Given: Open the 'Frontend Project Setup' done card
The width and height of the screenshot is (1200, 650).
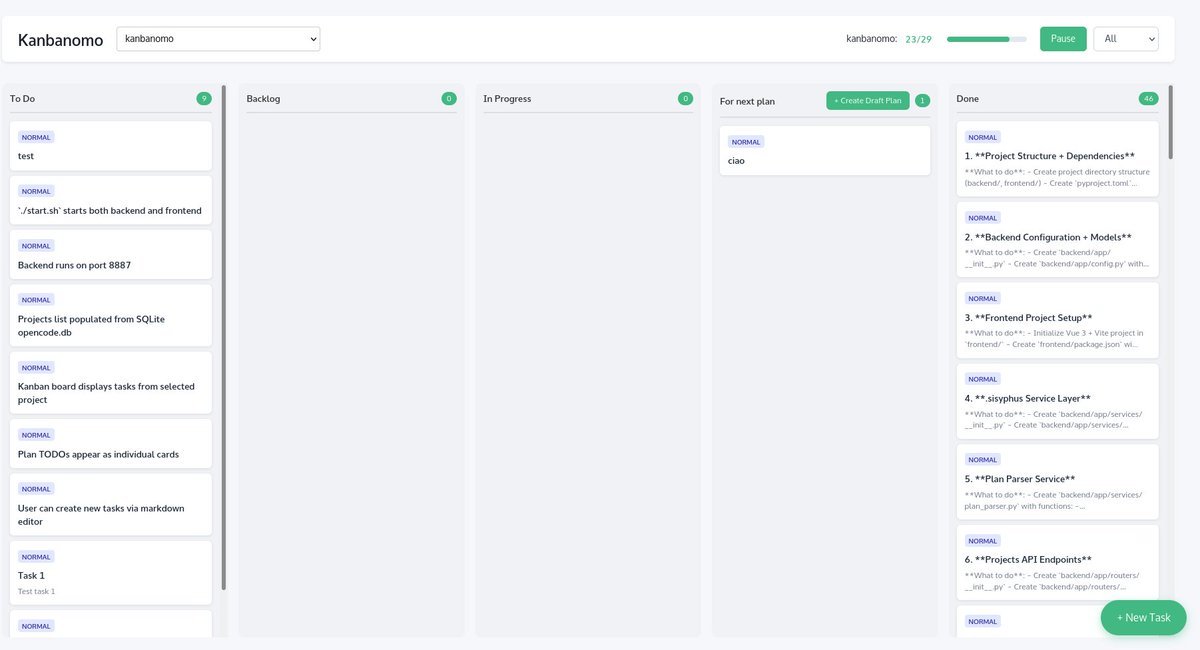Looking at the screenshot, I should 1058,321.
